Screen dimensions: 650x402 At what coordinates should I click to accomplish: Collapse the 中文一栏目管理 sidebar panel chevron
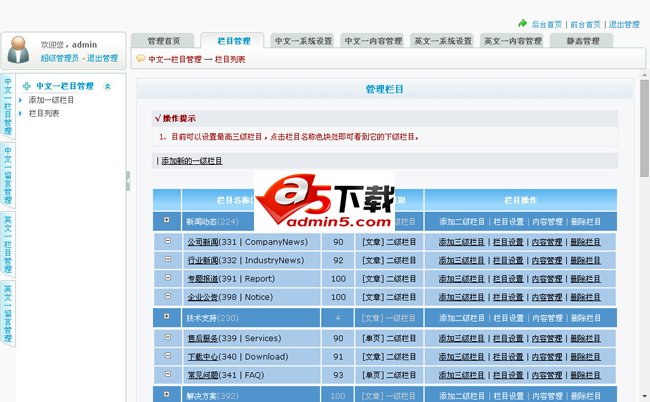[x=108, y=86]
